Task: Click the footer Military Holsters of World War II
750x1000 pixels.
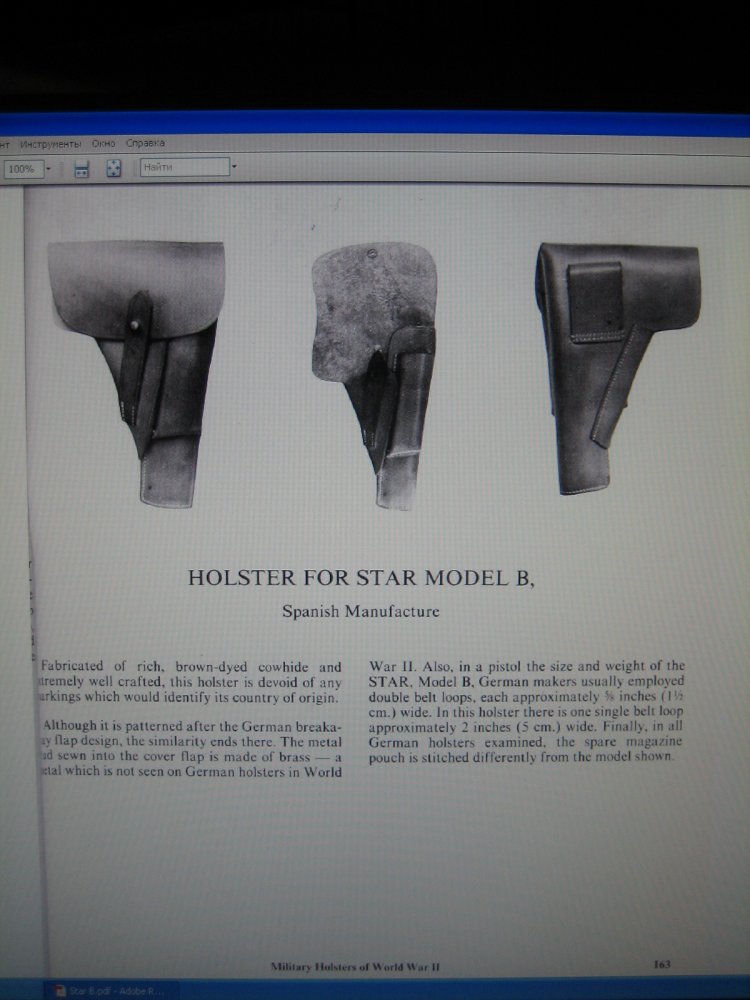Action: tap(355, 966)
